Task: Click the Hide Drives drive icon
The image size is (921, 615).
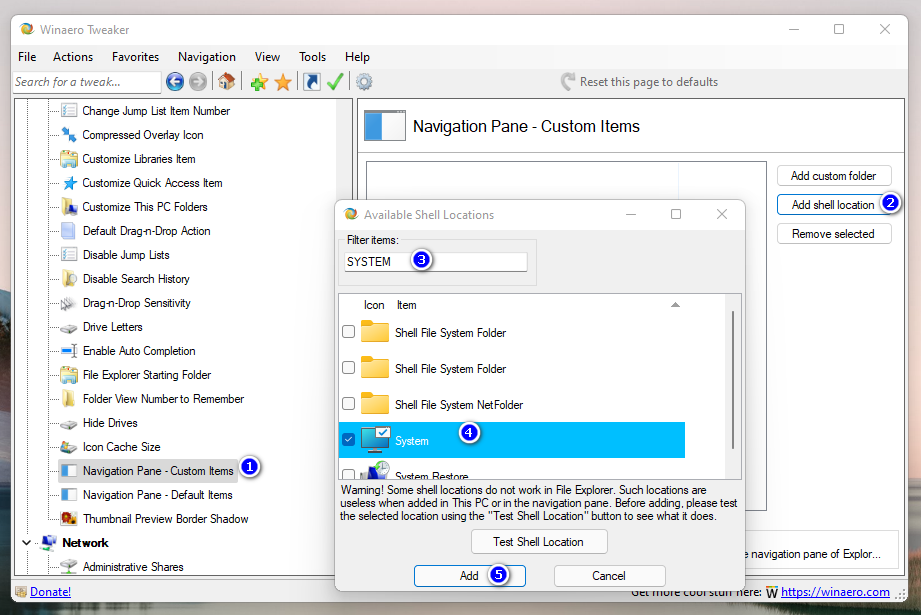Action: pyautogui.click(x=69, y=424)
